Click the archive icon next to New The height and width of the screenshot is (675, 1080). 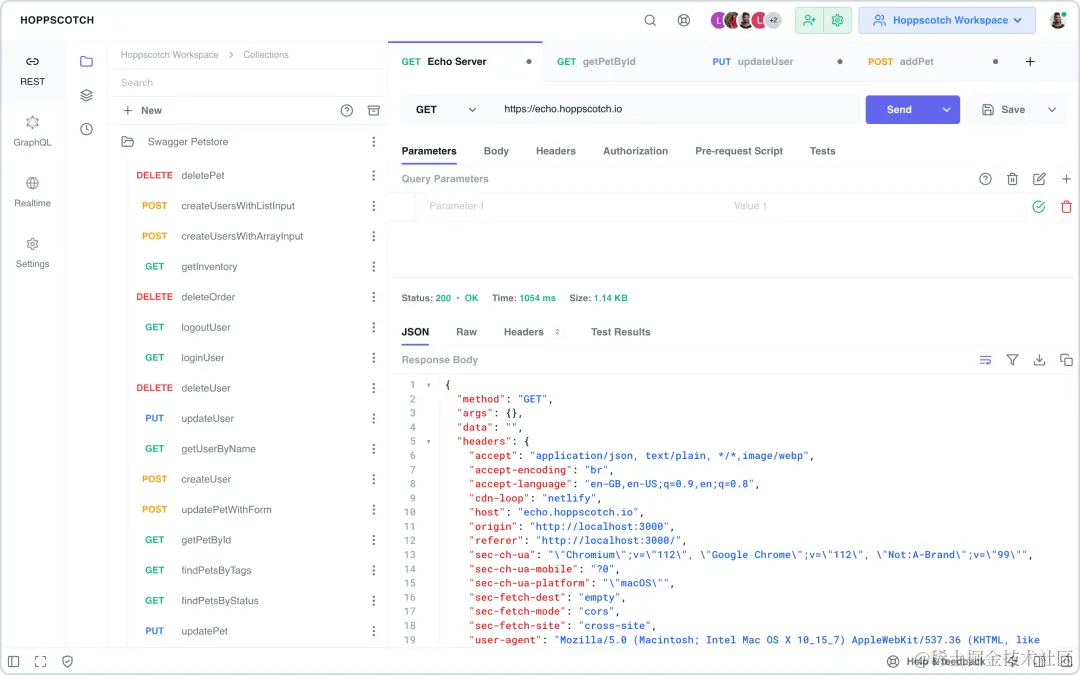373,110
